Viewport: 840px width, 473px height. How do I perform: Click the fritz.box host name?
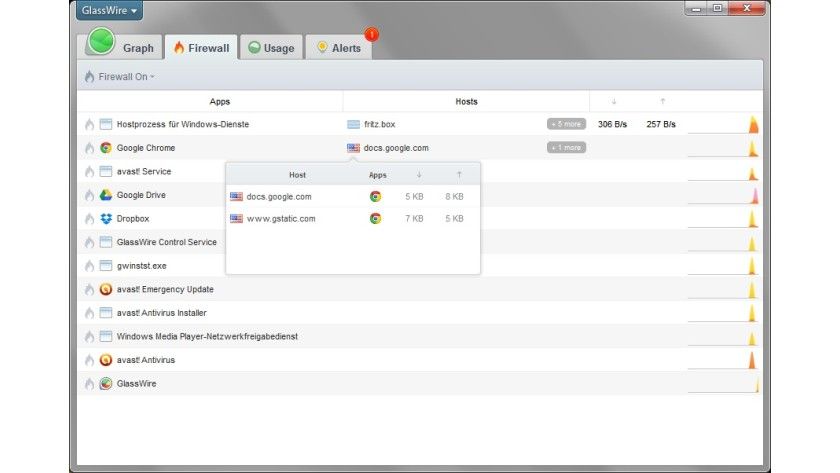point(379,124)
